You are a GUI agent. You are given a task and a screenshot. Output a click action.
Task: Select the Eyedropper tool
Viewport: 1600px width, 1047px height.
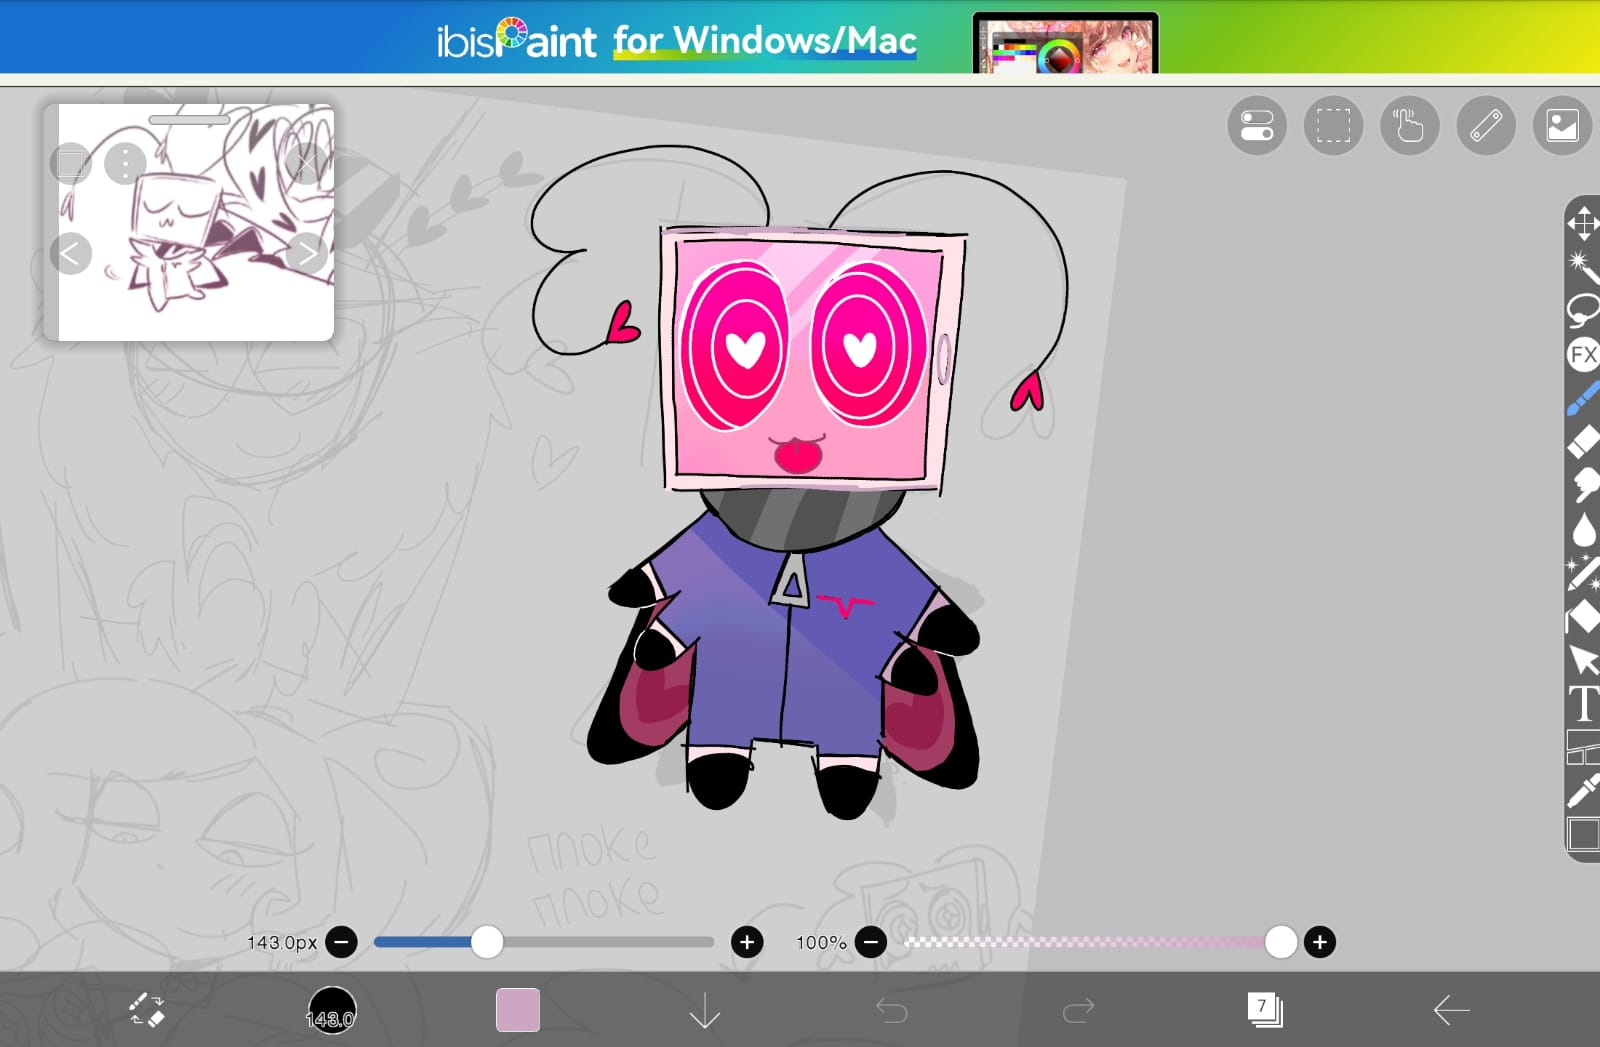(1583, 791)
